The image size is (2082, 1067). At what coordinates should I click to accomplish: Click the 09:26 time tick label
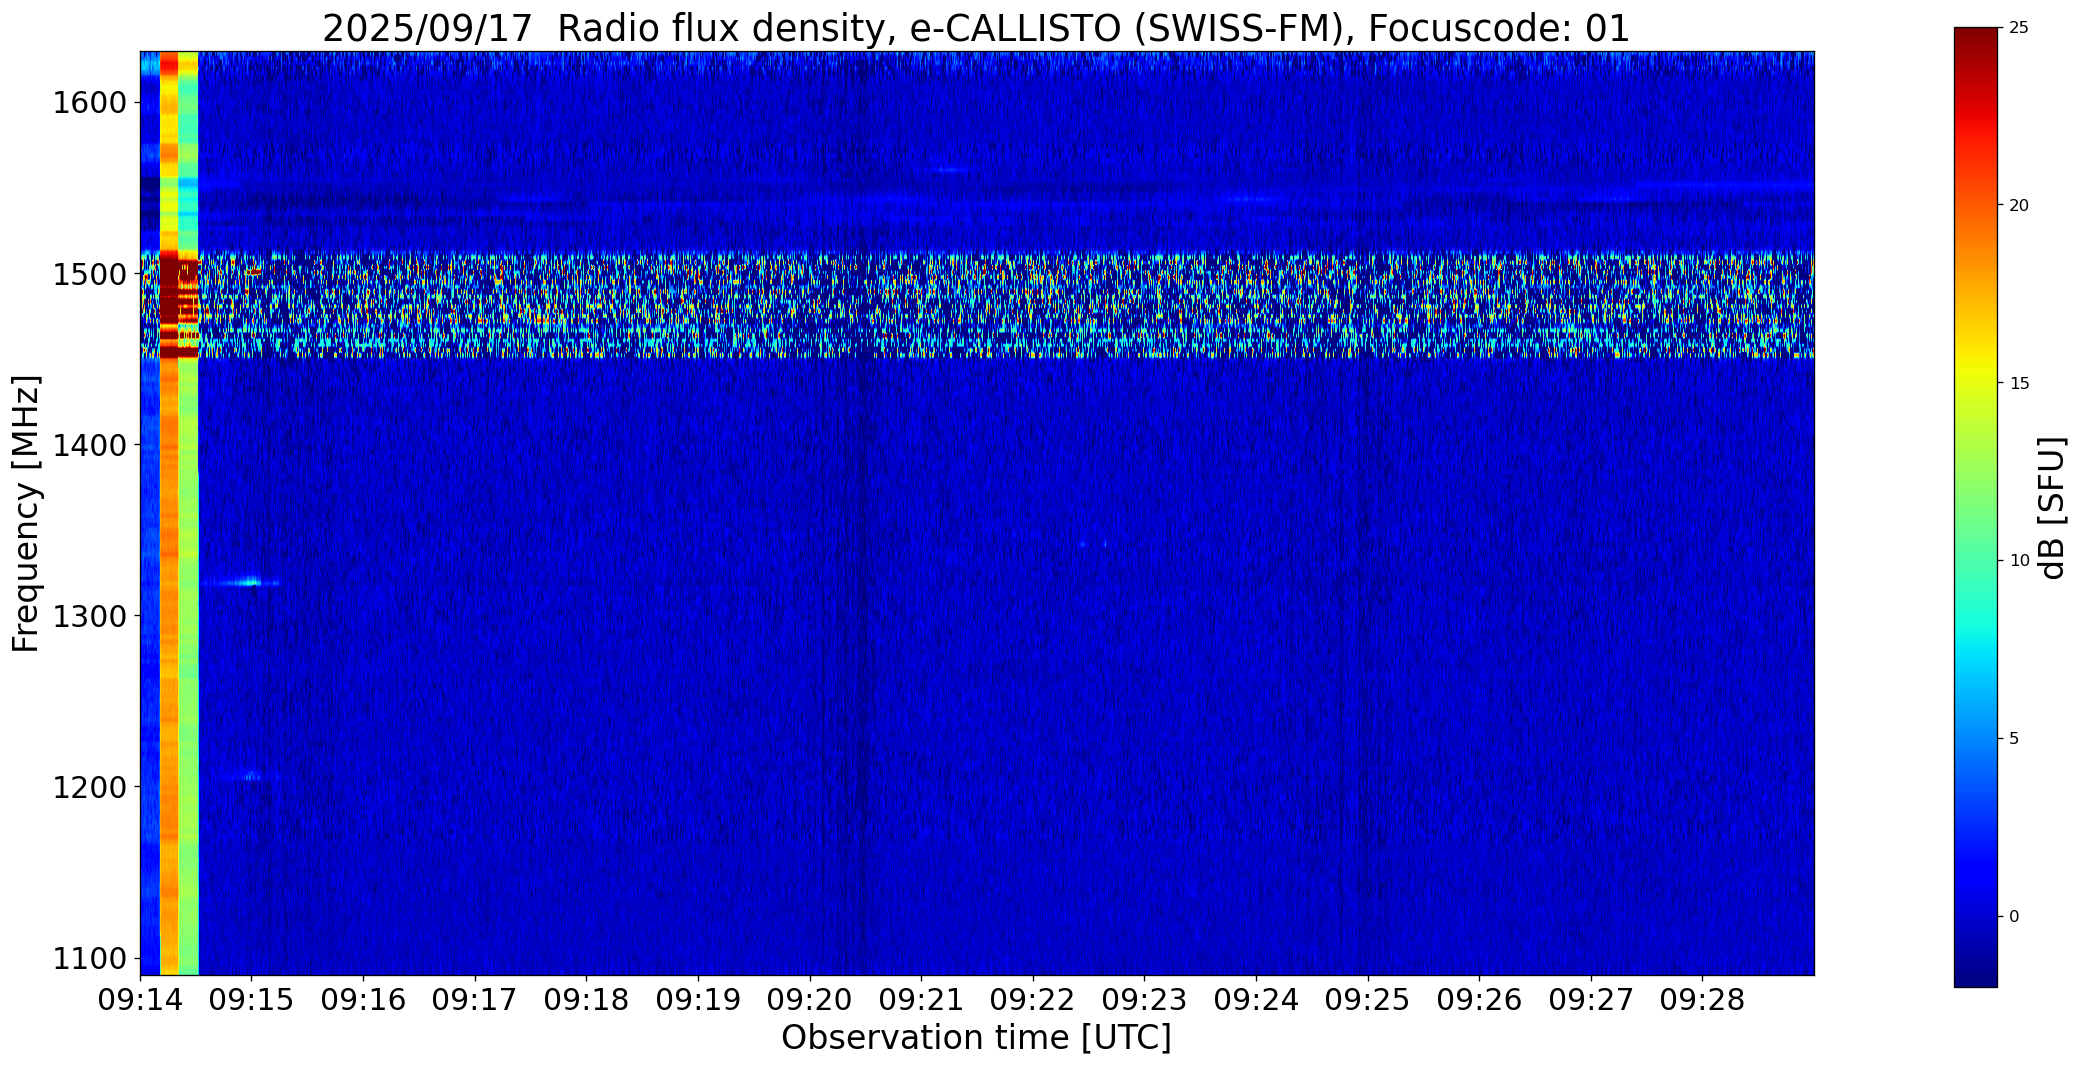(x=1480, y=1000)
